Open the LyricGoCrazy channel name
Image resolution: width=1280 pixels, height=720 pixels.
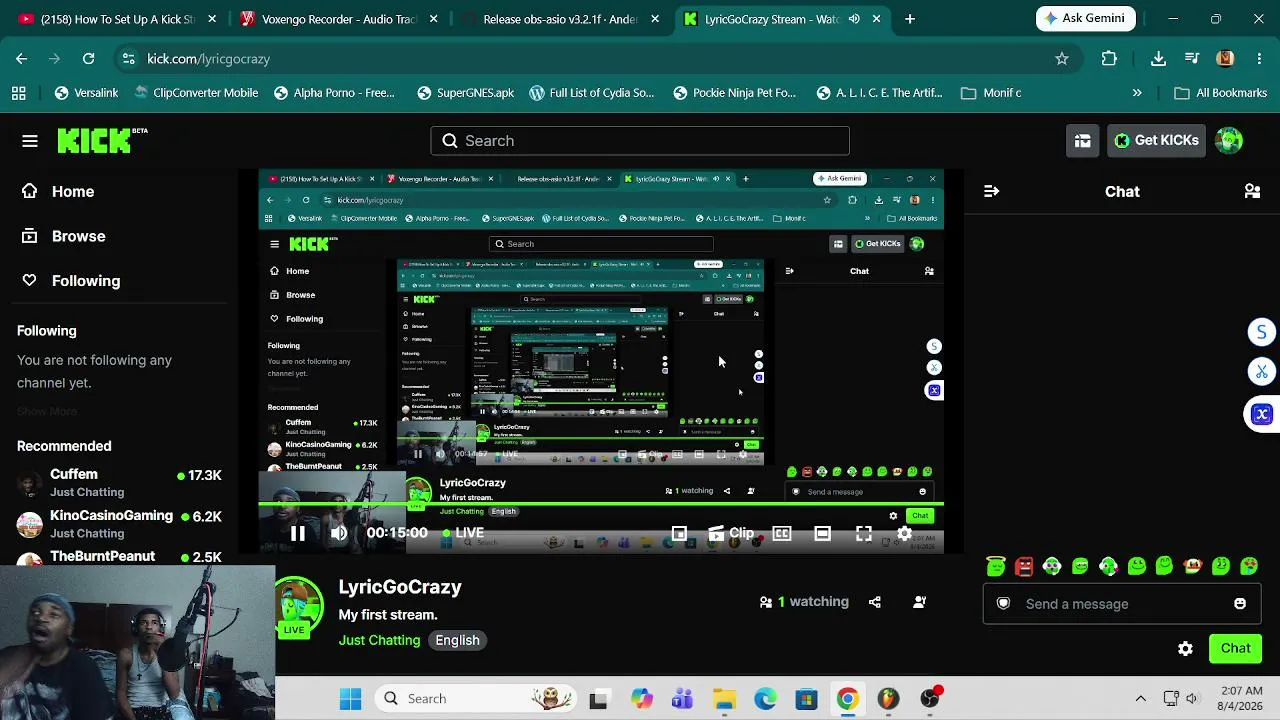[400, 587]
